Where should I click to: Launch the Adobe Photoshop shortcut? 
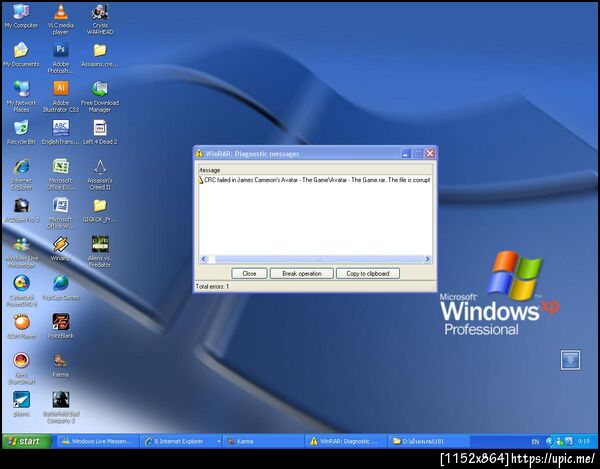pos(60,57)
